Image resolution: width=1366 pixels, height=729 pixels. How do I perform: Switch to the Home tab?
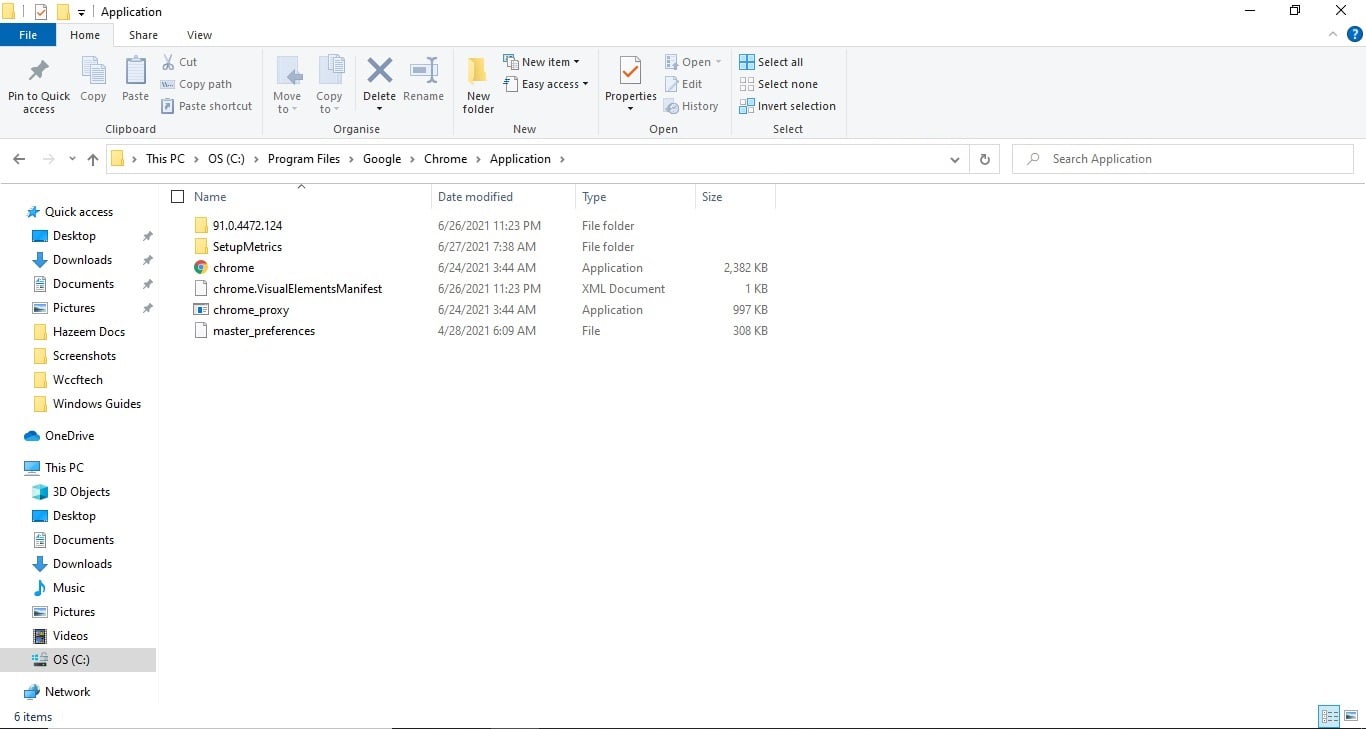(x=85, y=35)
